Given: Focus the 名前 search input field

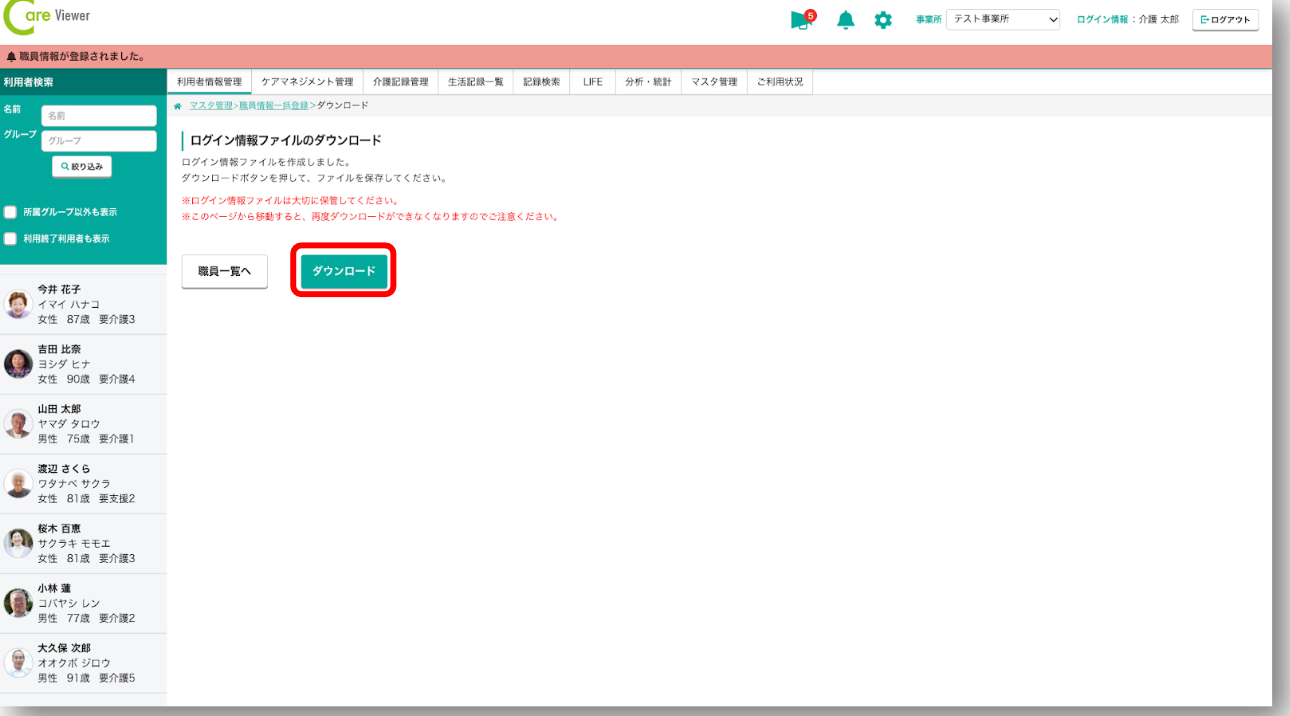Looking at the screenshot, I should [98, 116].
